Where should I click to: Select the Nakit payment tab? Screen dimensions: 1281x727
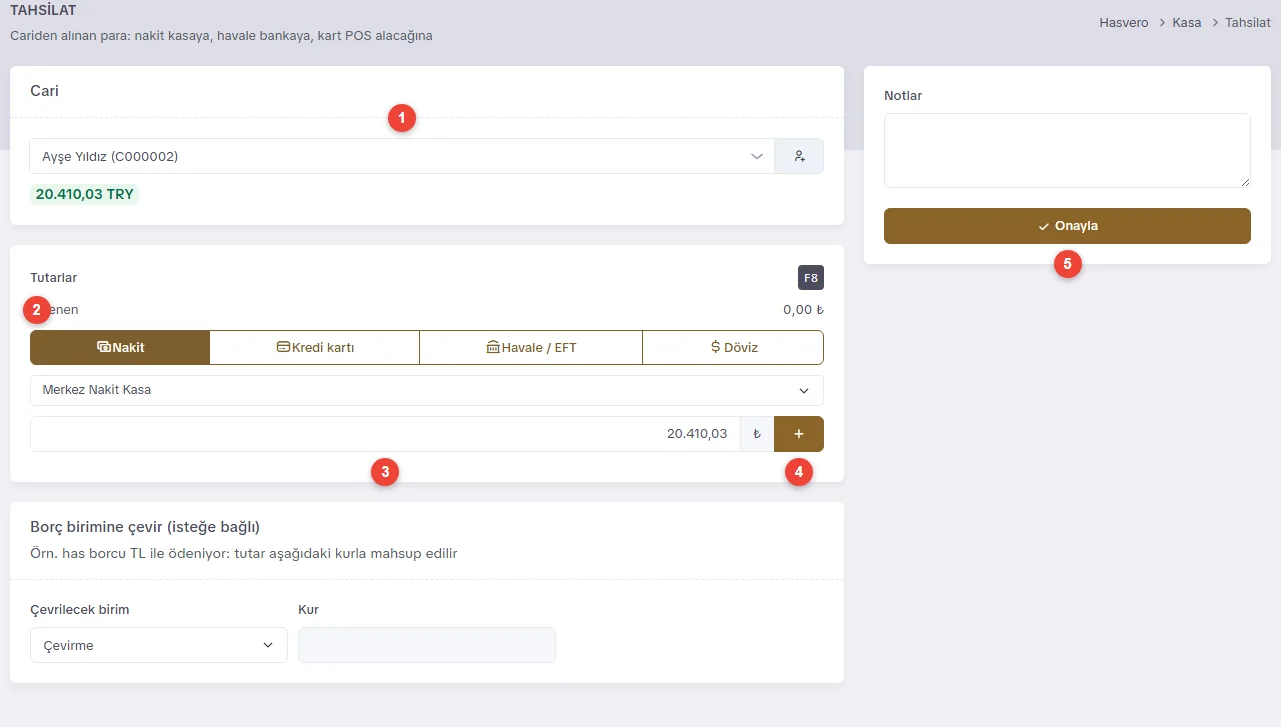[x=120, y=348]
